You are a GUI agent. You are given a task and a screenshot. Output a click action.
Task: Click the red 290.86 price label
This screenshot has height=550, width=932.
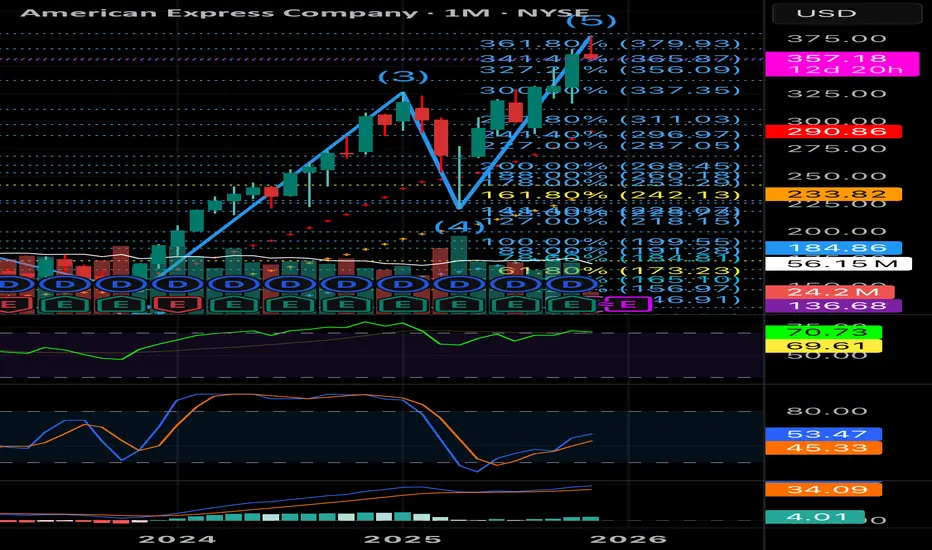point(833,131)
